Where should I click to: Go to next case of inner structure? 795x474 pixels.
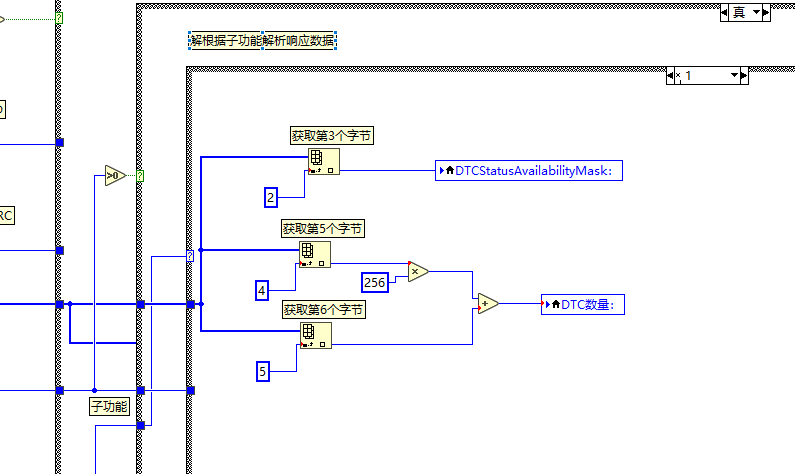[x=744, y=76]
